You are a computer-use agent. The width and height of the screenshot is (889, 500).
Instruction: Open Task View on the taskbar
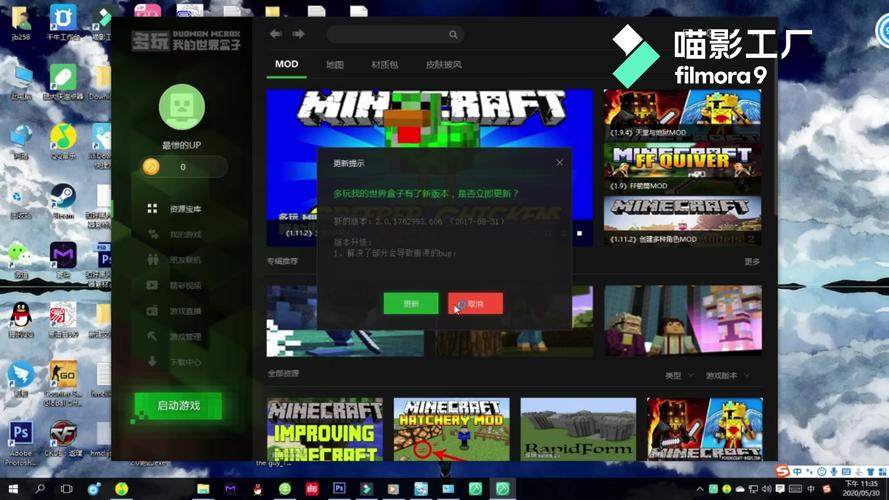[66, 489]
